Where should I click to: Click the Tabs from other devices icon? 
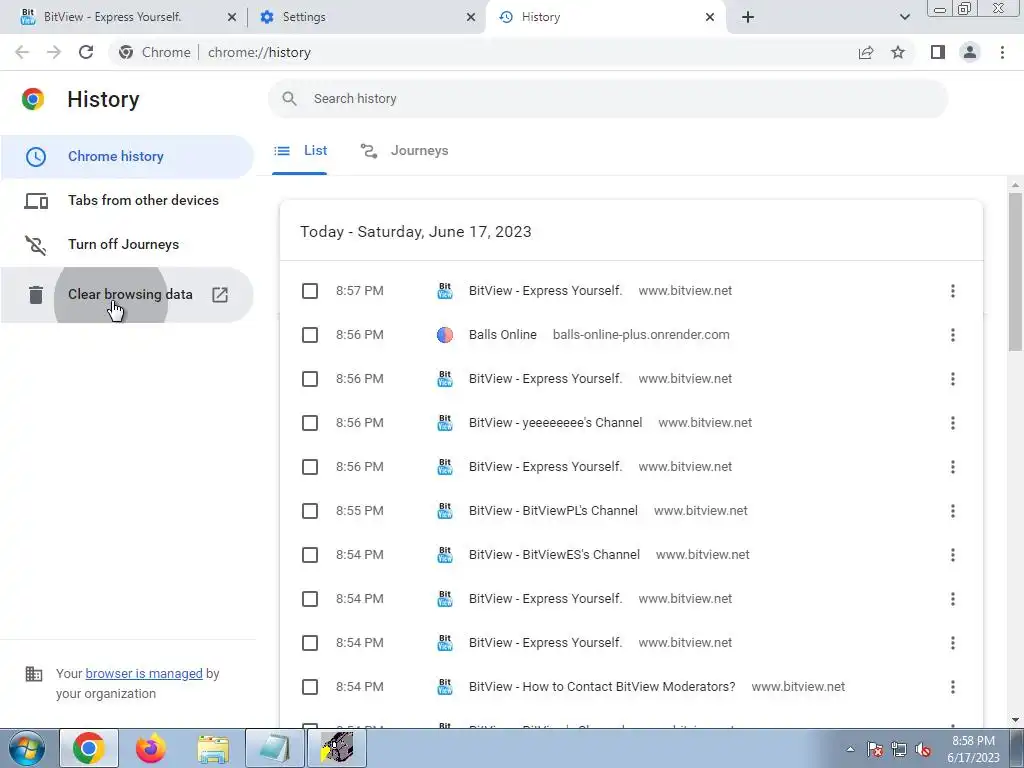tap(36, 201)
